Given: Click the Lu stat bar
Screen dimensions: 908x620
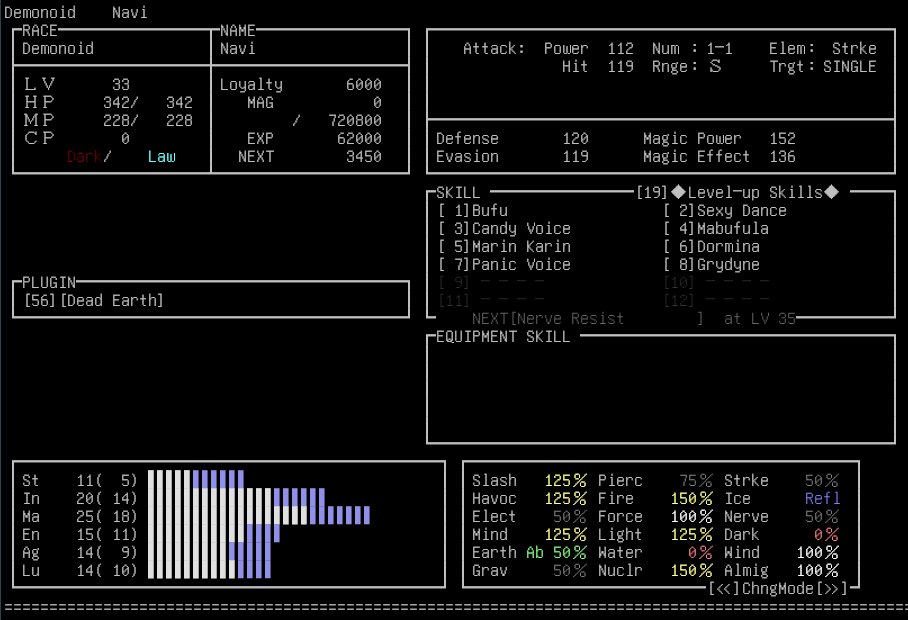Looking at the screenshot, I should [x=209, y=569].
